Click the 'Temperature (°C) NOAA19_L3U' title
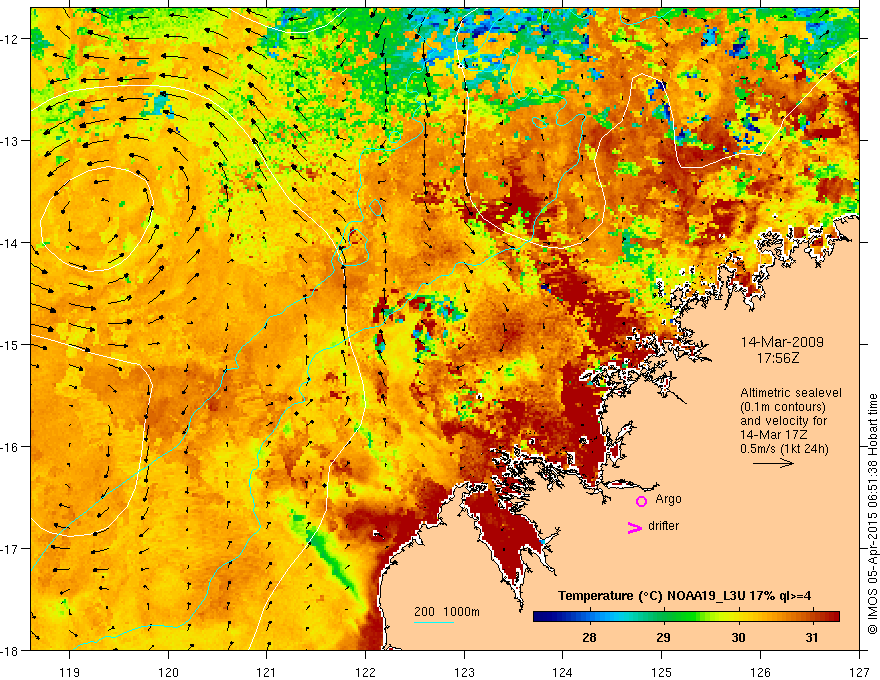 652,596
